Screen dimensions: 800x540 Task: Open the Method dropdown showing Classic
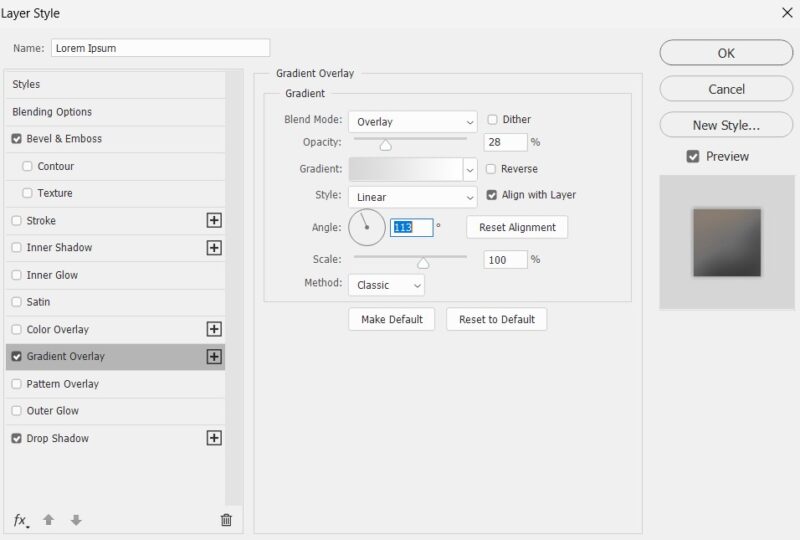[386, 285]
